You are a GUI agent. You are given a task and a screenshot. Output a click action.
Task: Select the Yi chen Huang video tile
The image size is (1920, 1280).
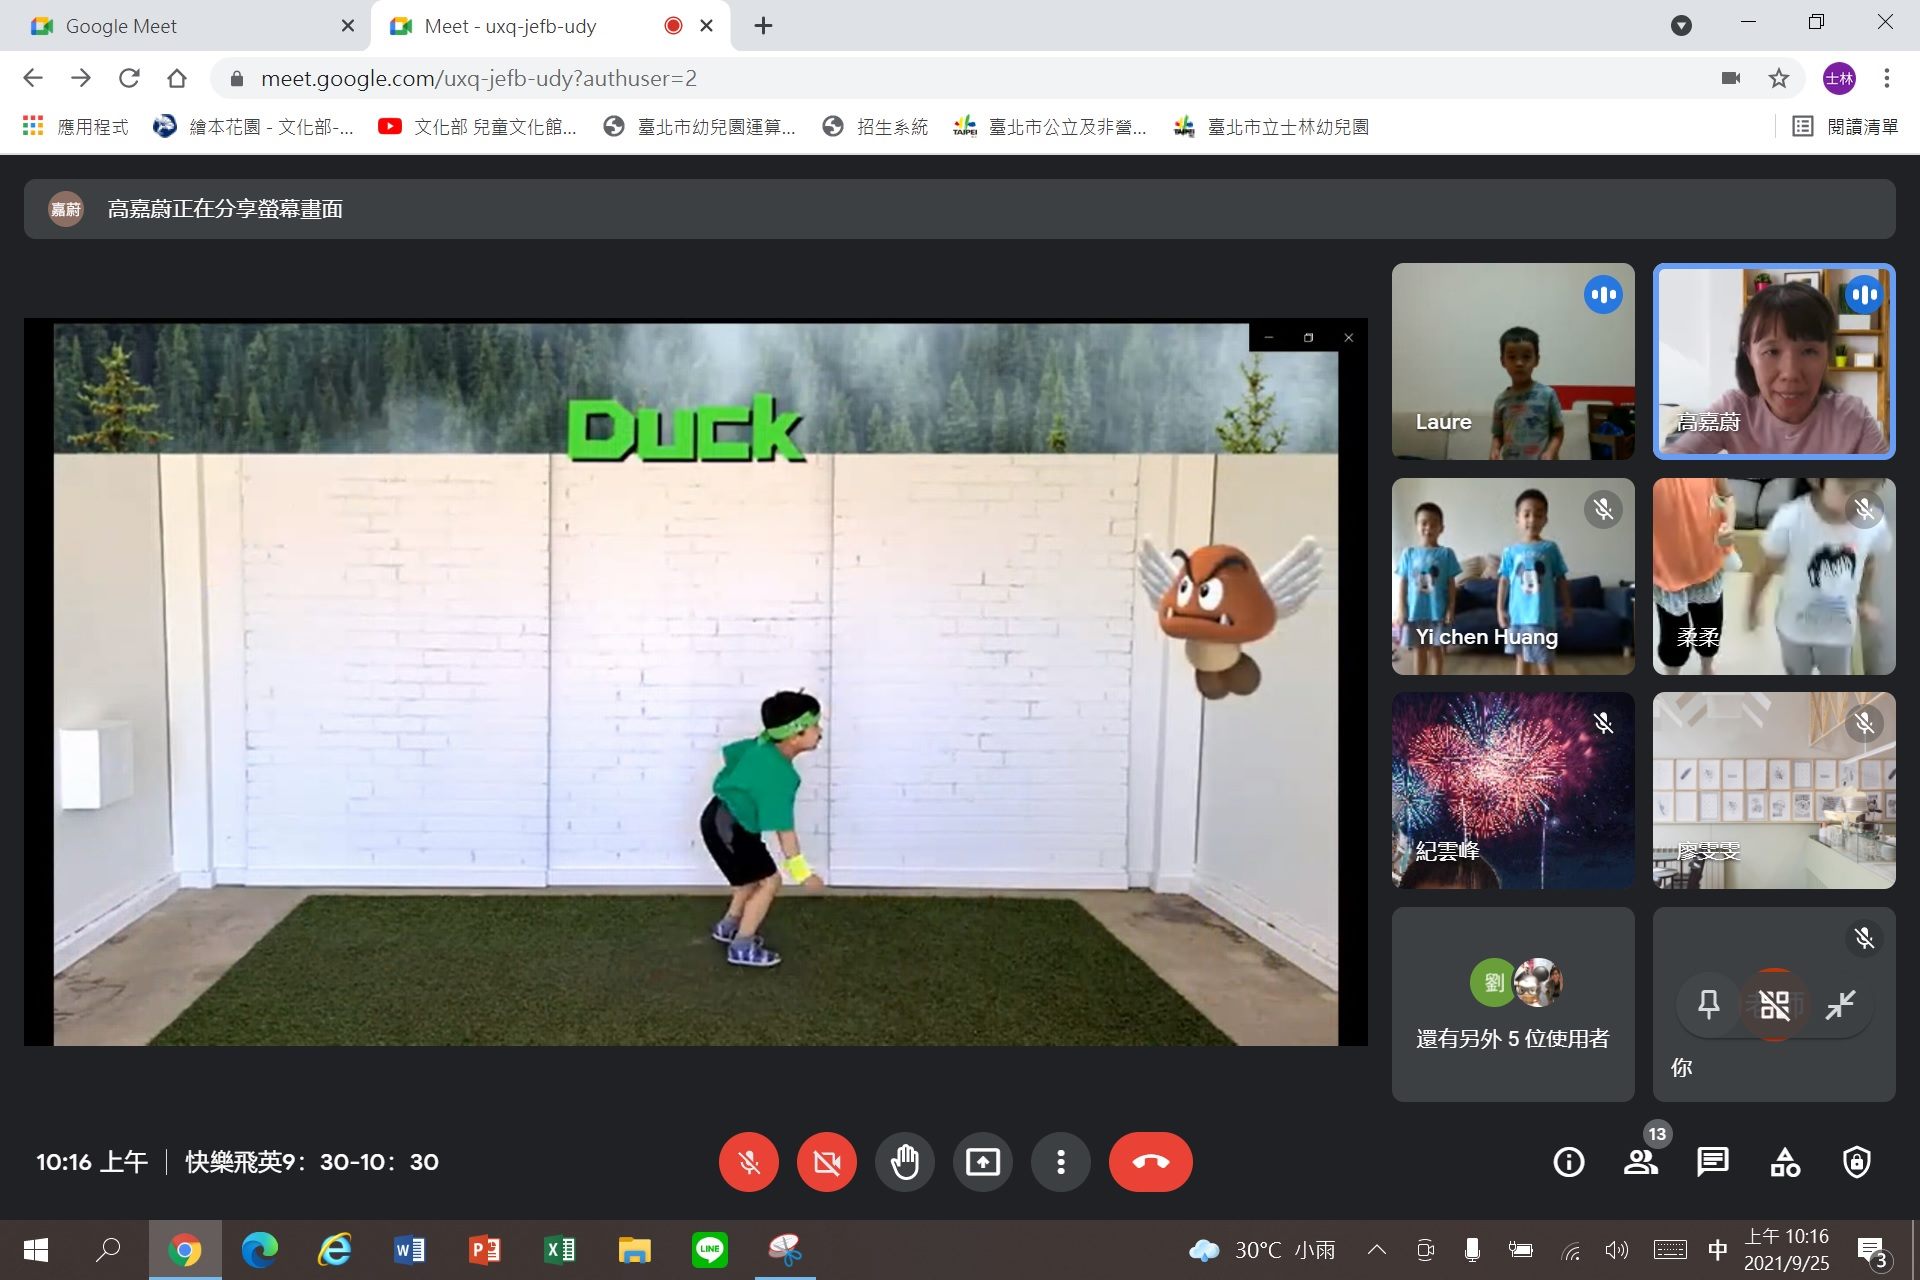click(x=1513, y=576)
